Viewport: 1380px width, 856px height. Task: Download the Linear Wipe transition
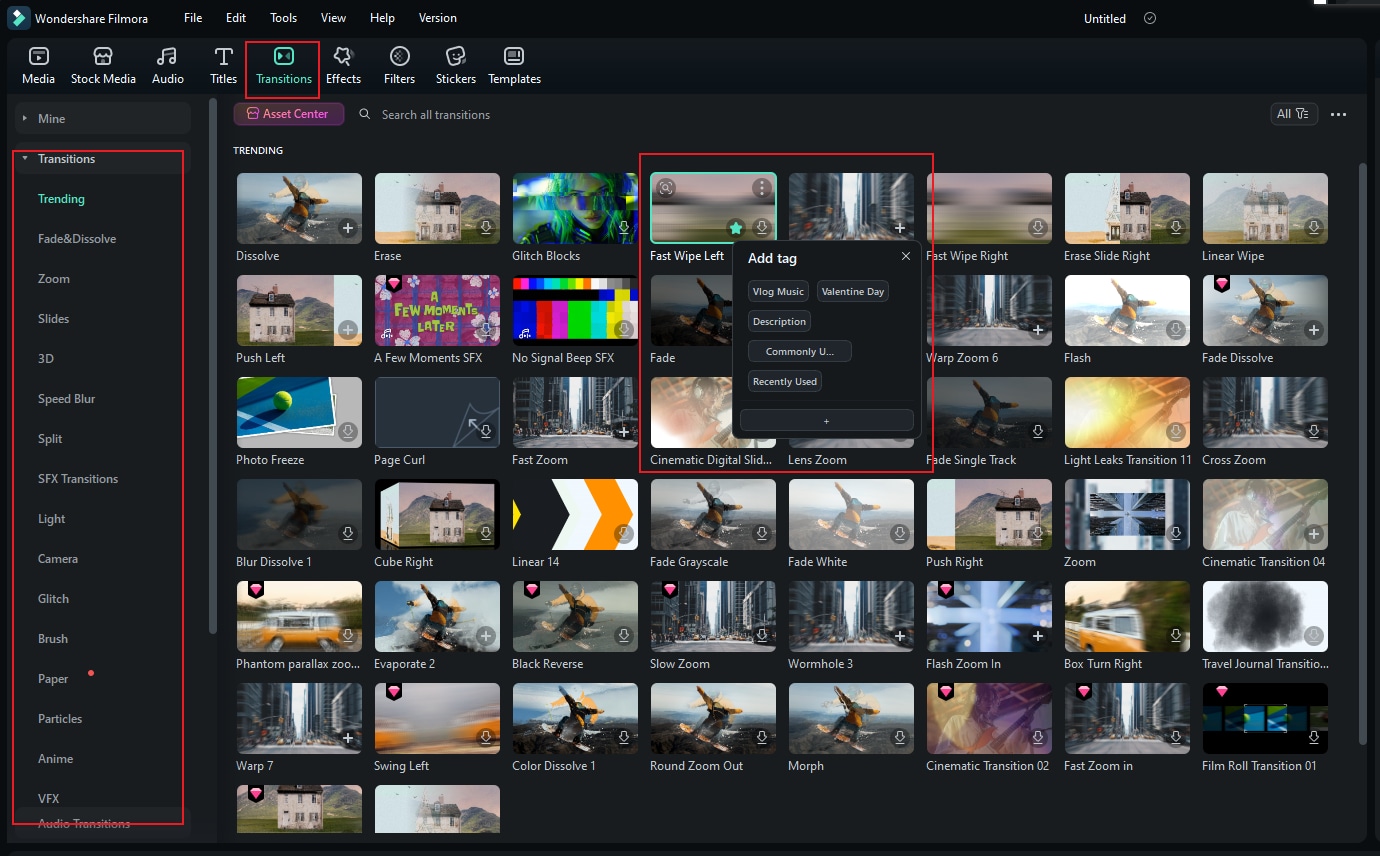(x=1314, y=228)
